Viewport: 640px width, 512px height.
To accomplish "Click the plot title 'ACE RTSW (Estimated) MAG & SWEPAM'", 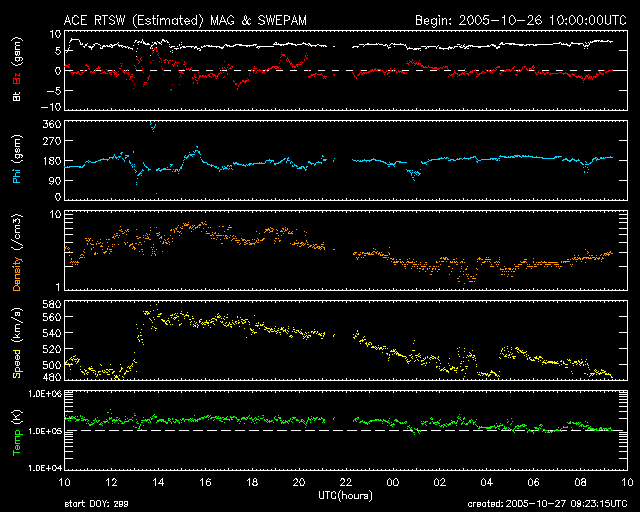I will [x=185, y=20].
